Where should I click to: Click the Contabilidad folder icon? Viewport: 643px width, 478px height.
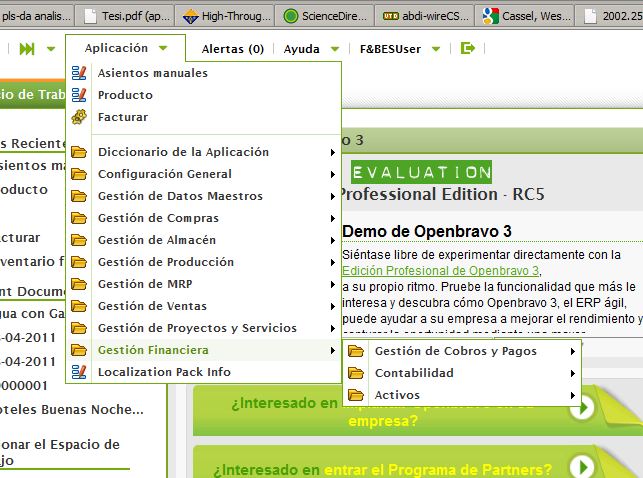[355, 373]
